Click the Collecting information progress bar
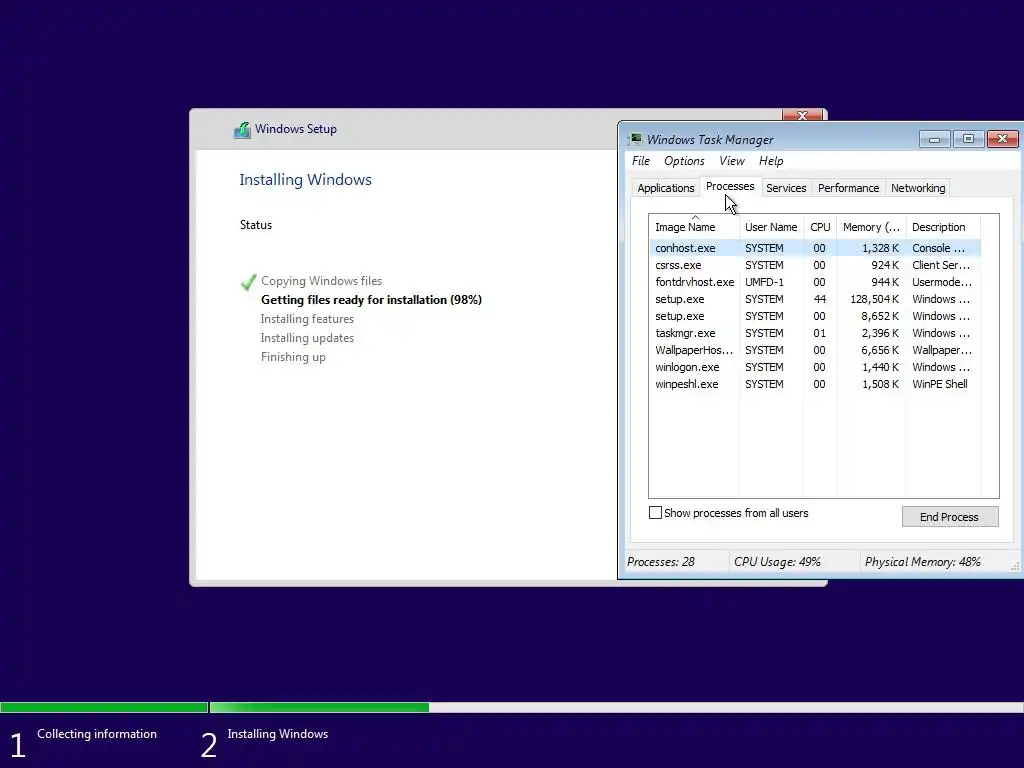This screenshot has width=1024, height=768. 104,707
